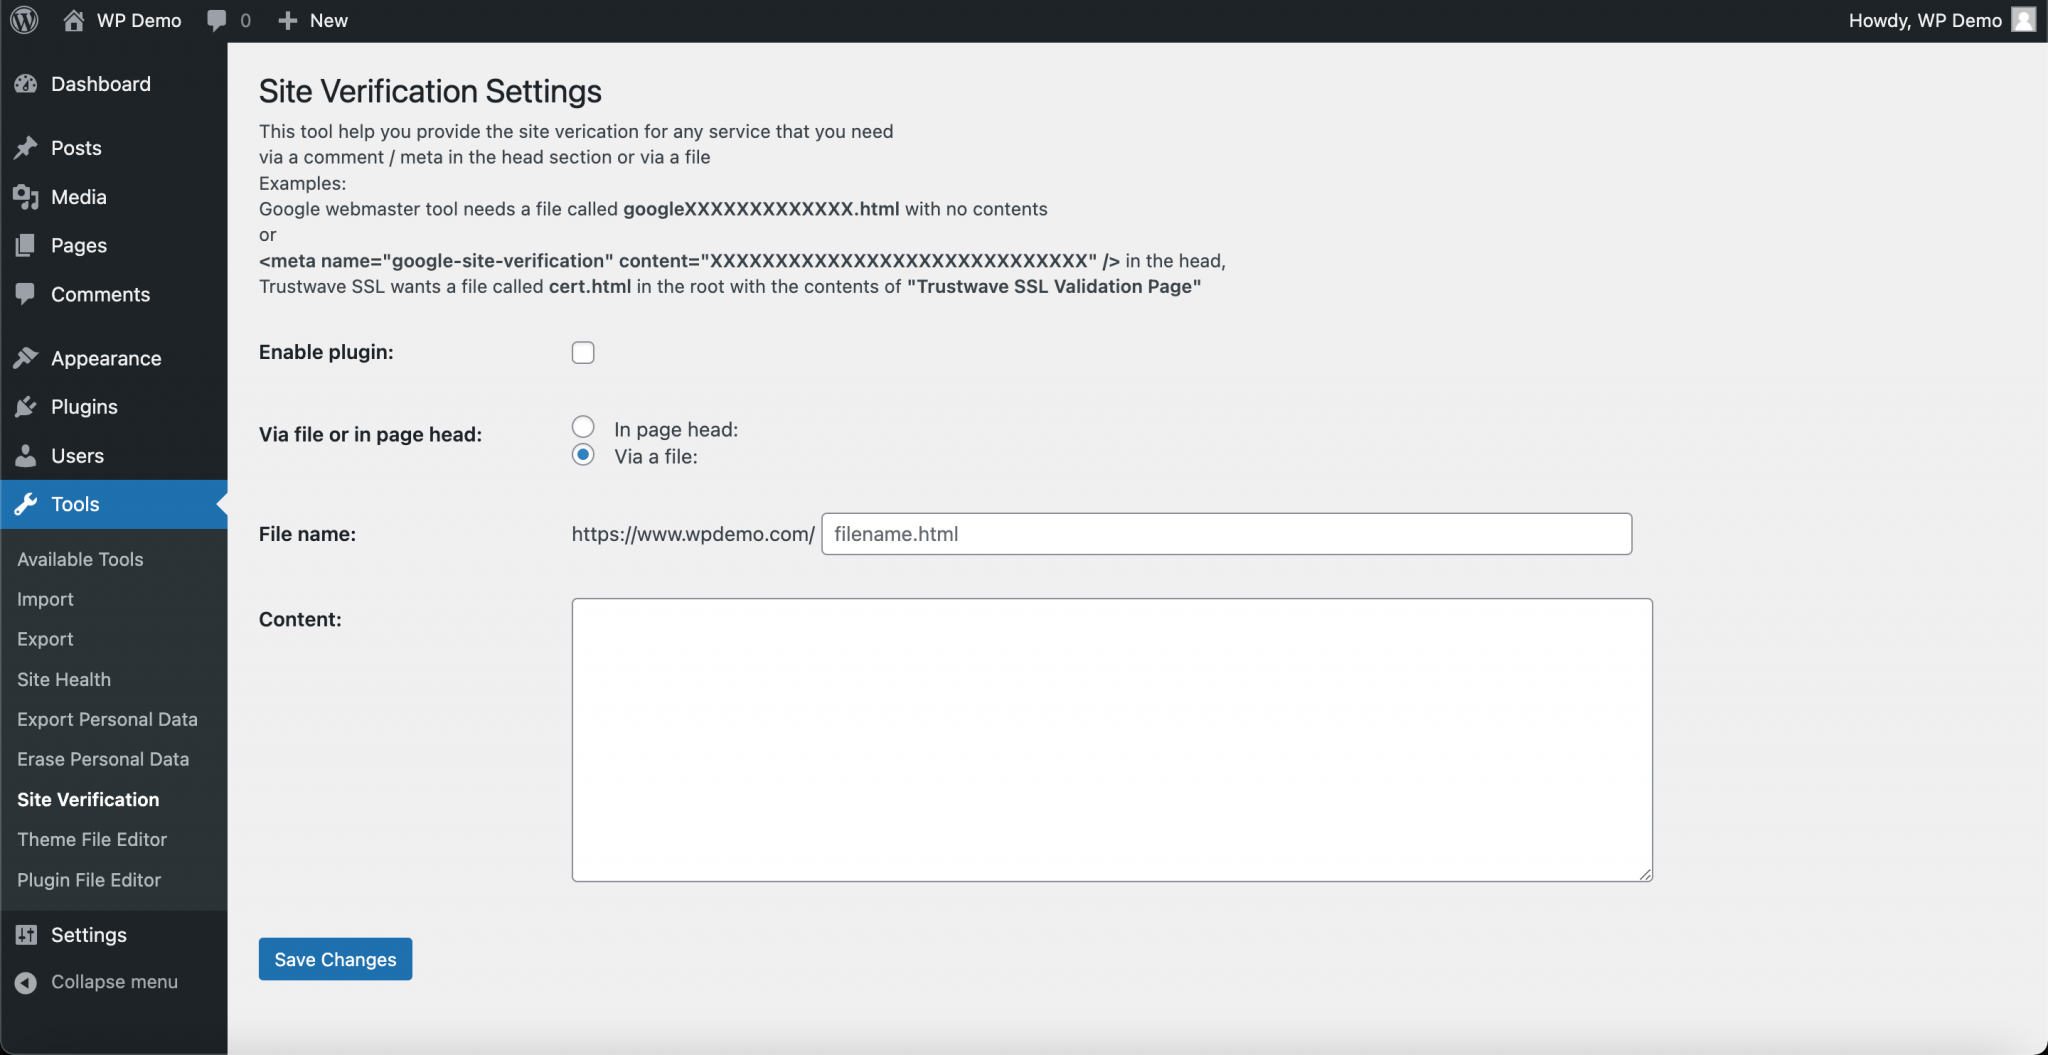Image resolution: width=2048 pixels, height=1055 pixels.
Task: Click the Dashboard gauge icon
Action: tap(25, 84)
